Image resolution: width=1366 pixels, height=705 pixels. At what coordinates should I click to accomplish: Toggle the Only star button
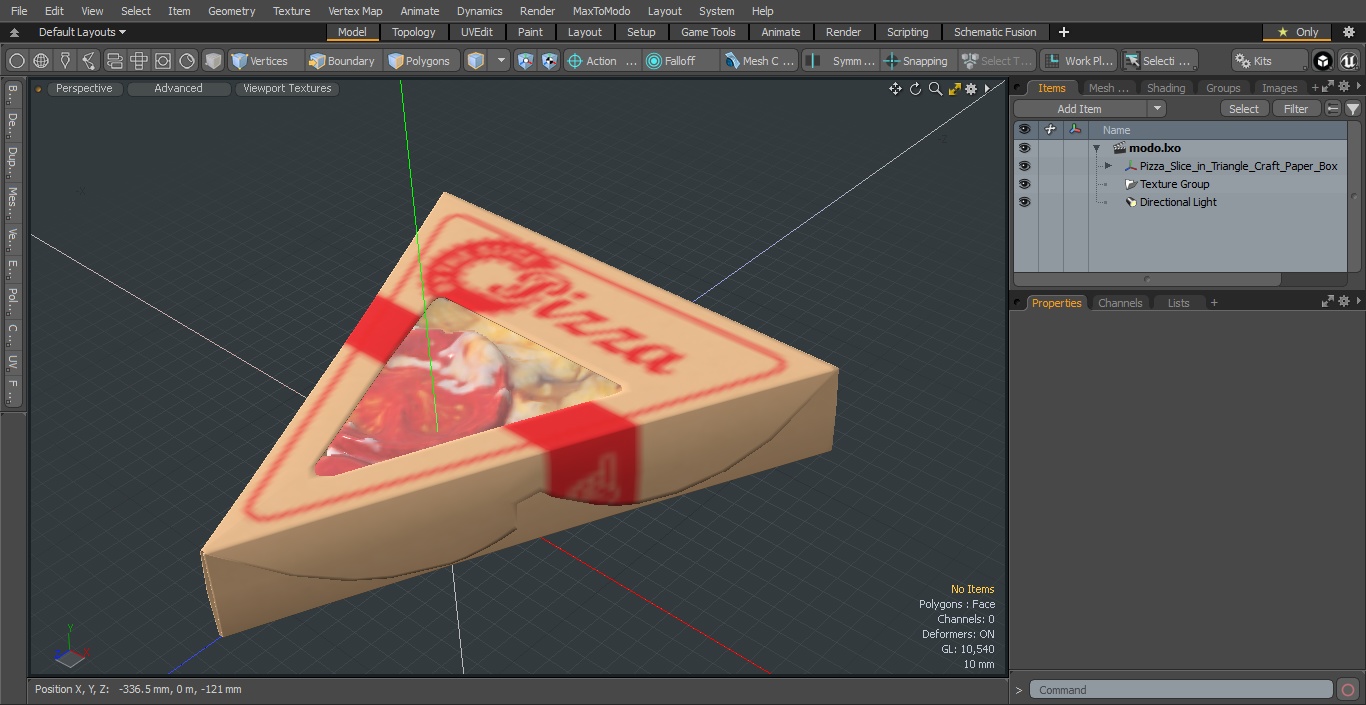[x=1298, y=32]
